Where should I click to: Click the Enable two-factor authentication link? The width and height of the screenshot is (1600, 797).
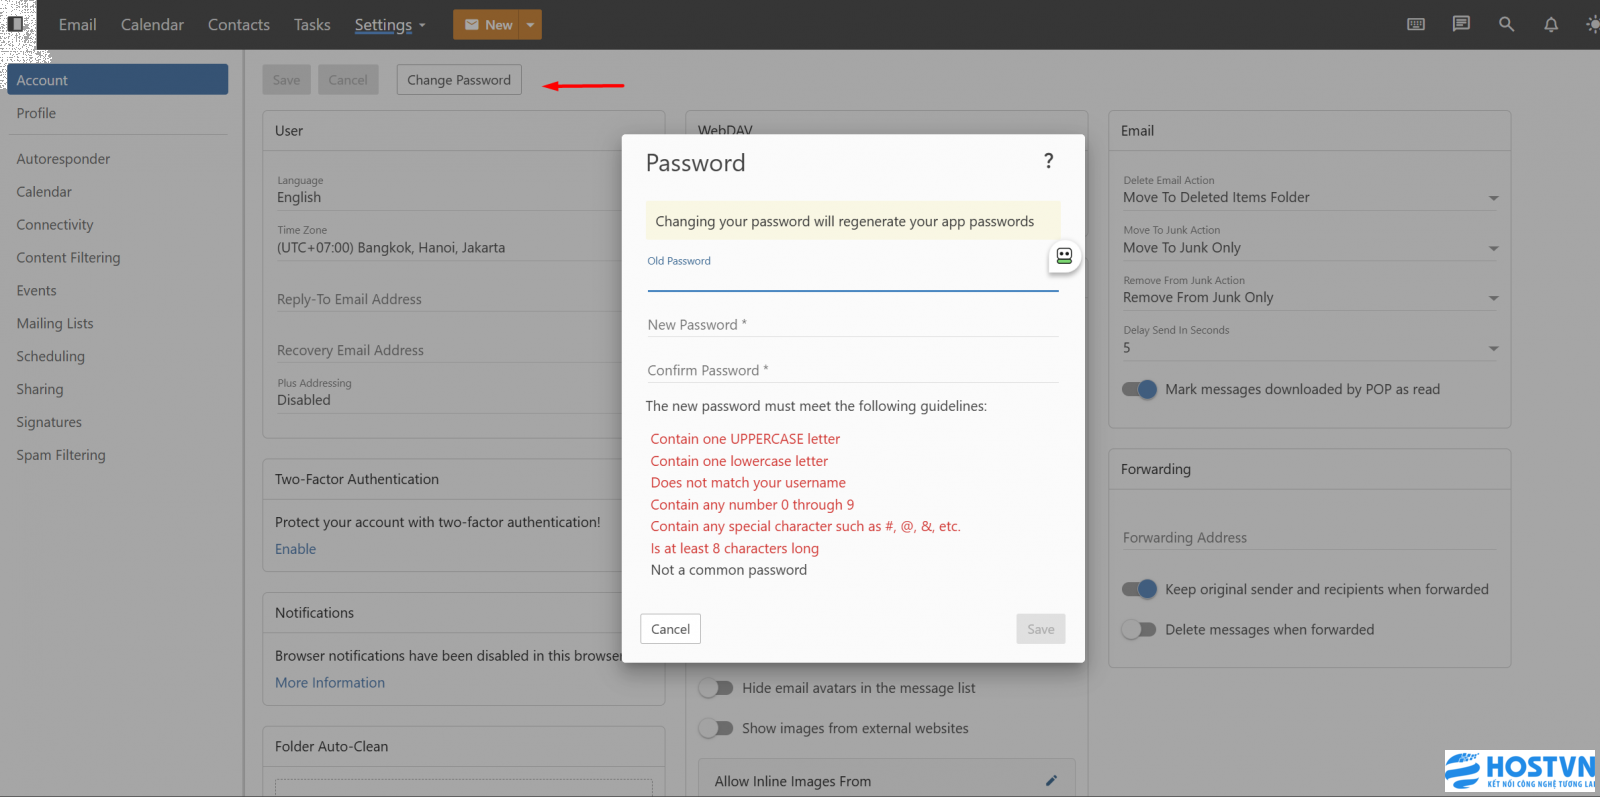pyautogui.click(x=295, y=549)
